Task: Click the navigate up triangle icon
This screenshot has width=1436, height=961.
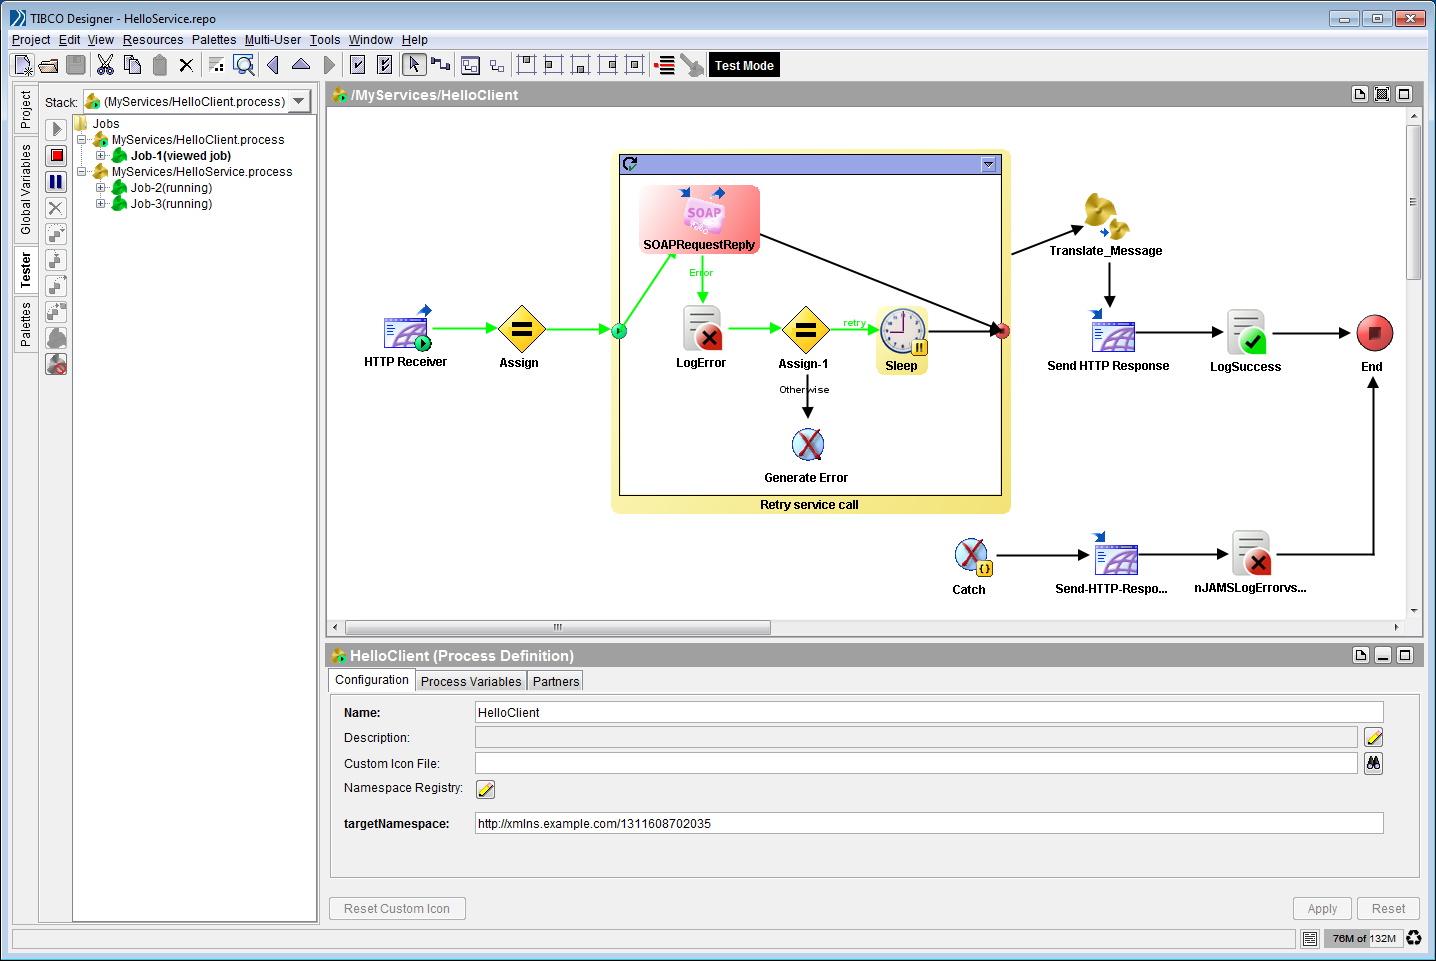Action: 301,64
